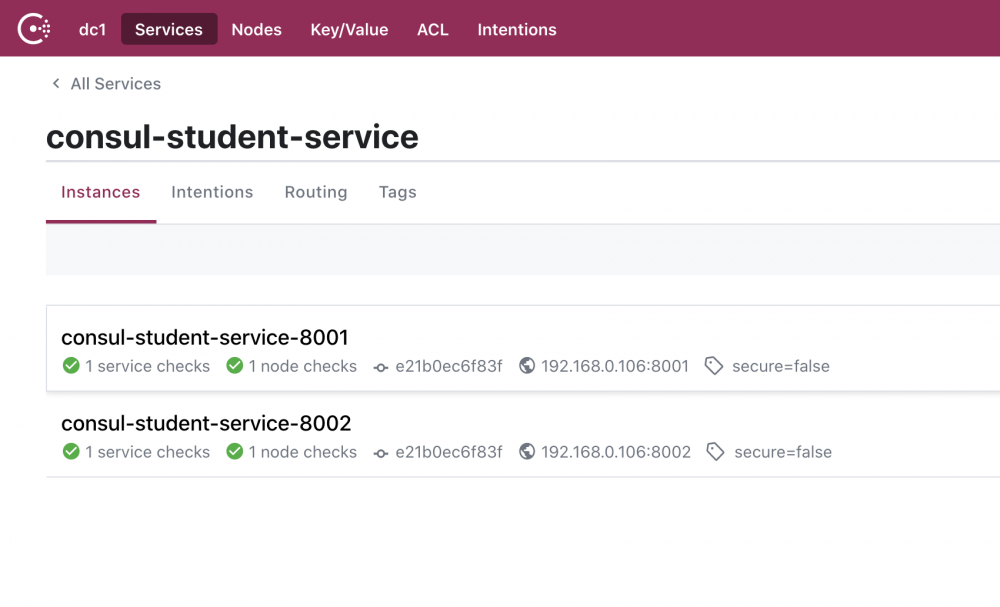Open the Key/Value section
This screenshot has height=607, width=1000.
point(349,29)
